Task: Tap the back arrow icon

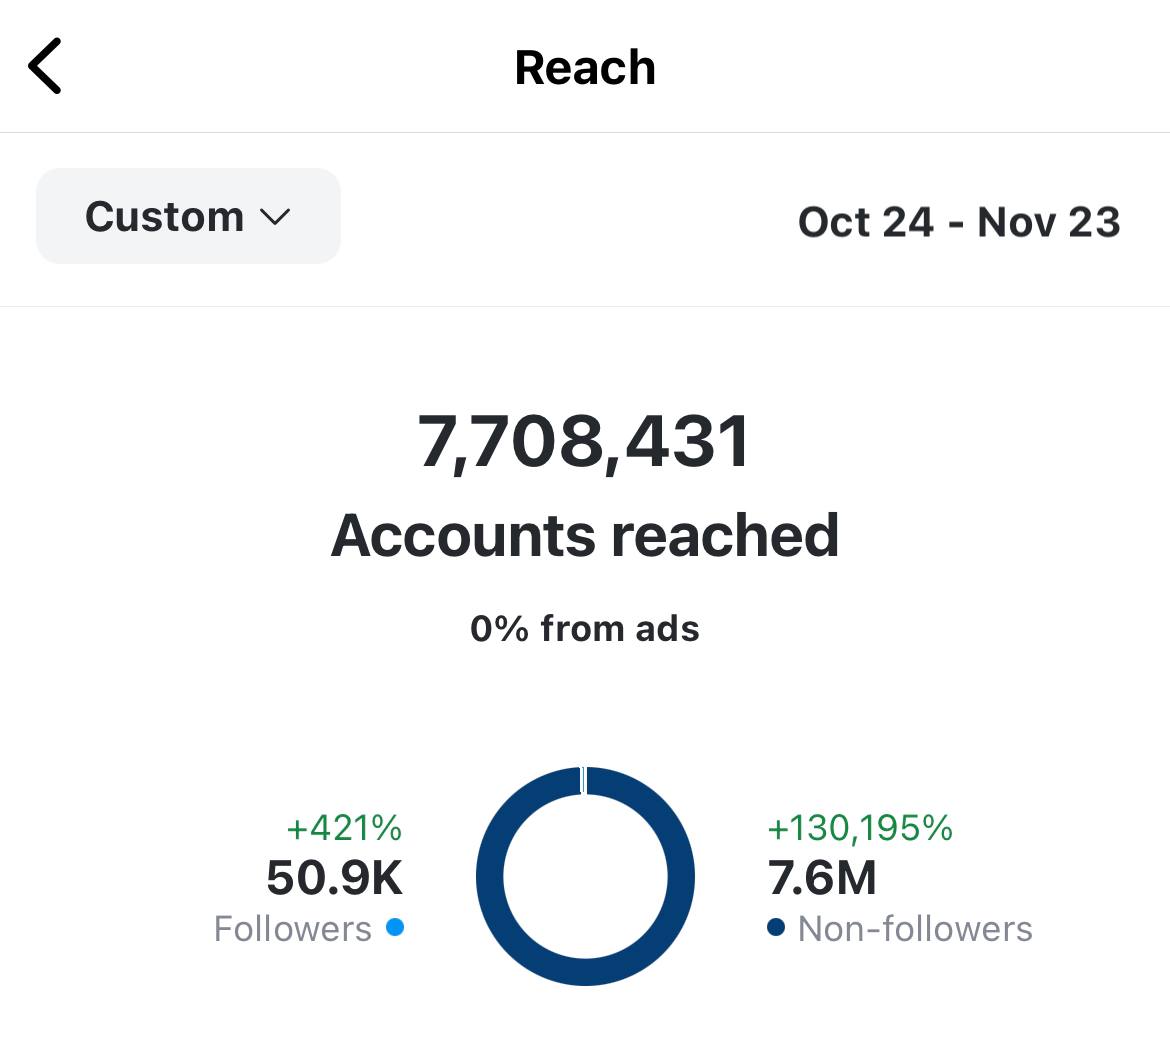Action: pyautogui.click(x=45, y=66)
